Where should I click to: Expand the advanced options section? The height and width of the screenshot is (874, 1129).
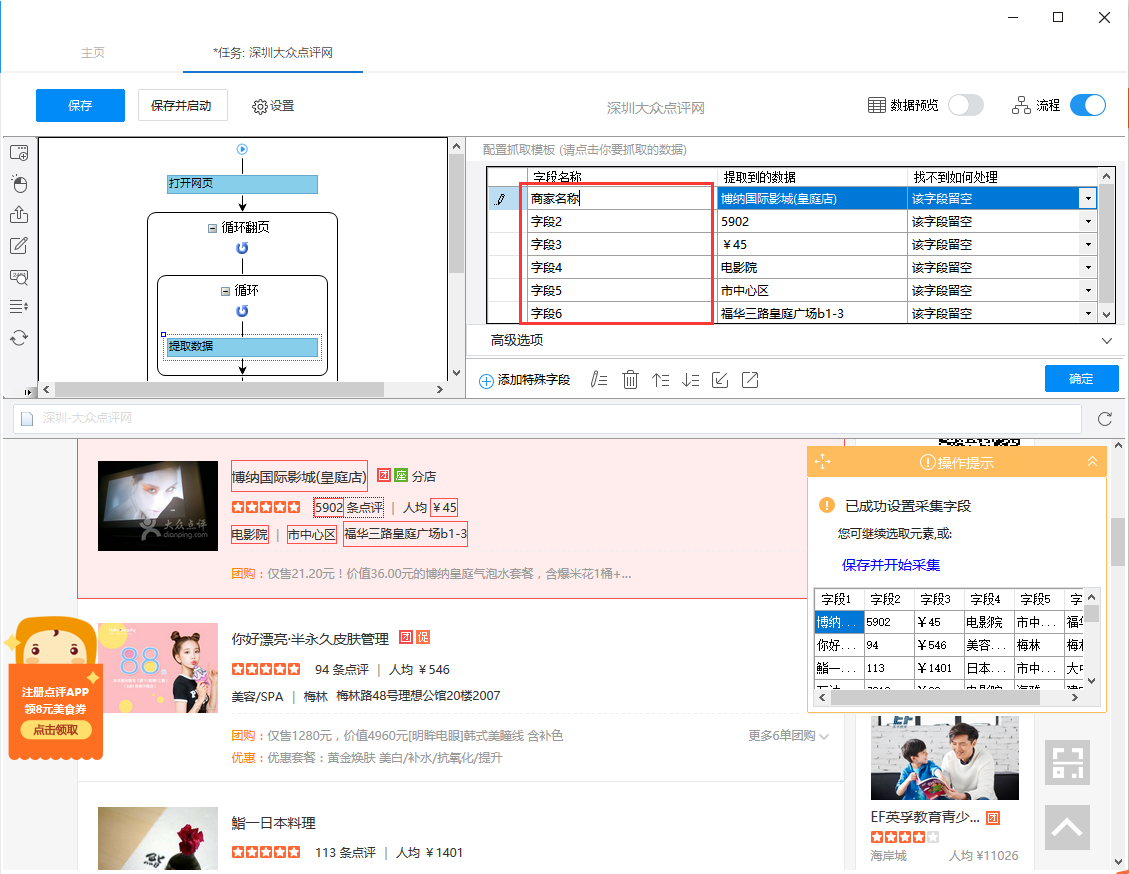[x=1107, y=341]
